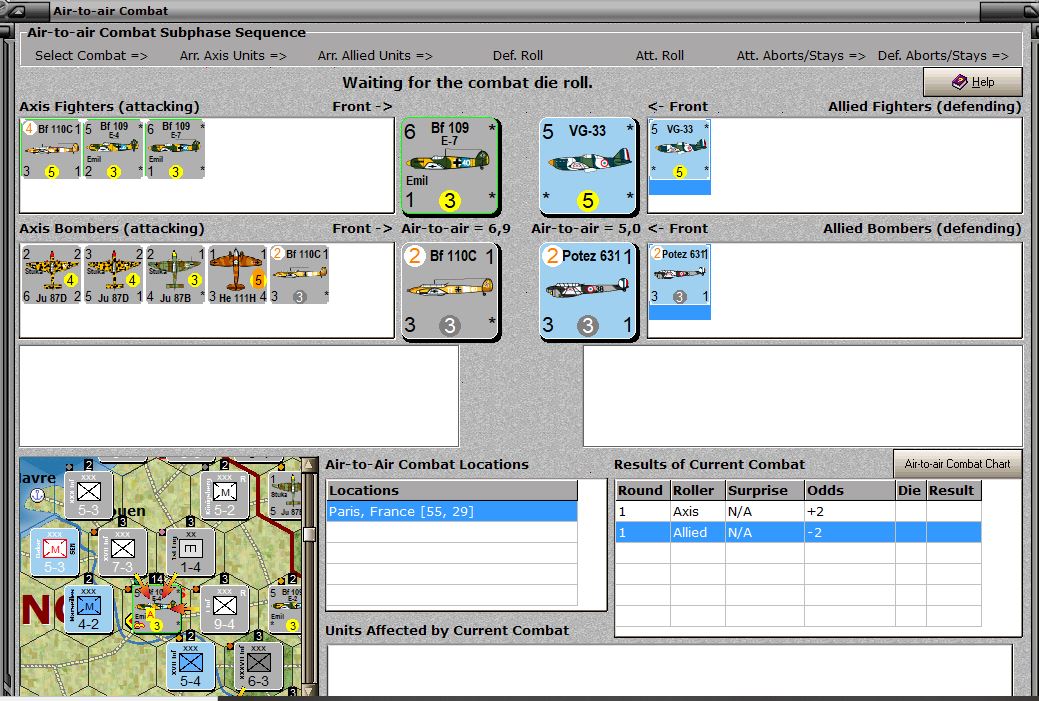Select the small Potez 631 counter in Allied Bombers list
This screenshot has height=701, width=1039.
tap(680, 275)
